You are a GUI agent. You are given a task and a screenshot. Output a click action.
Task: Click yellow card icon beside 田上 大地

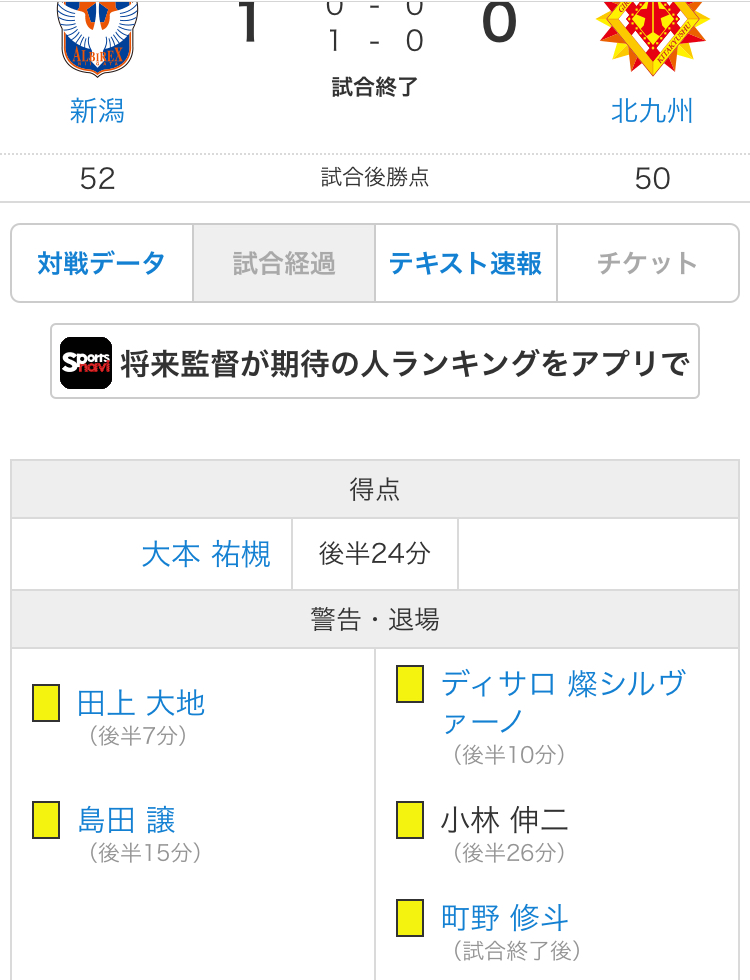tap(46, 703)
